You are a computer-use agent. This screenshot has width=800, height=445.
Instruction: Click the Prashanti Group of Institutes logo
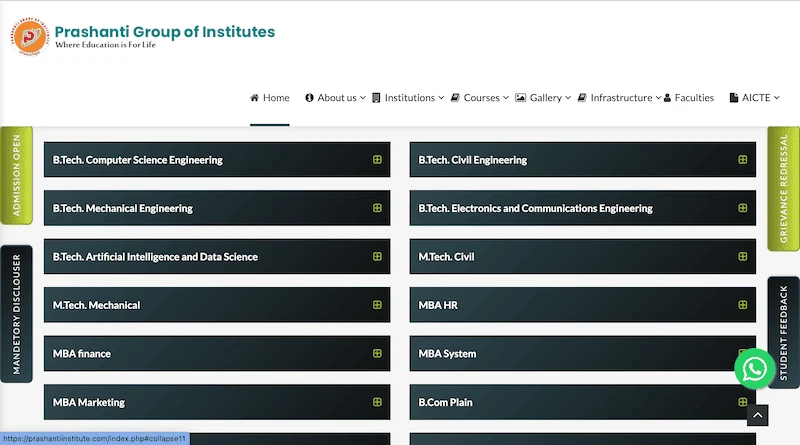30,38
